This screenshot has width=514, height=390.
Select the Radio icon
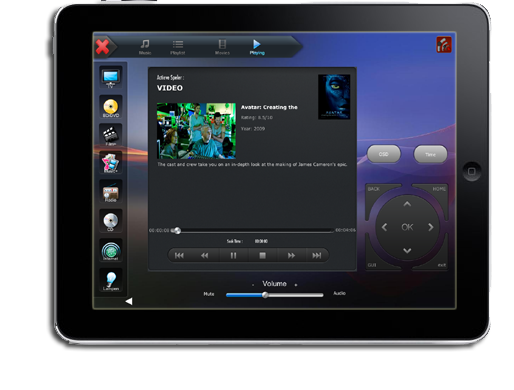tap(111, 192)
